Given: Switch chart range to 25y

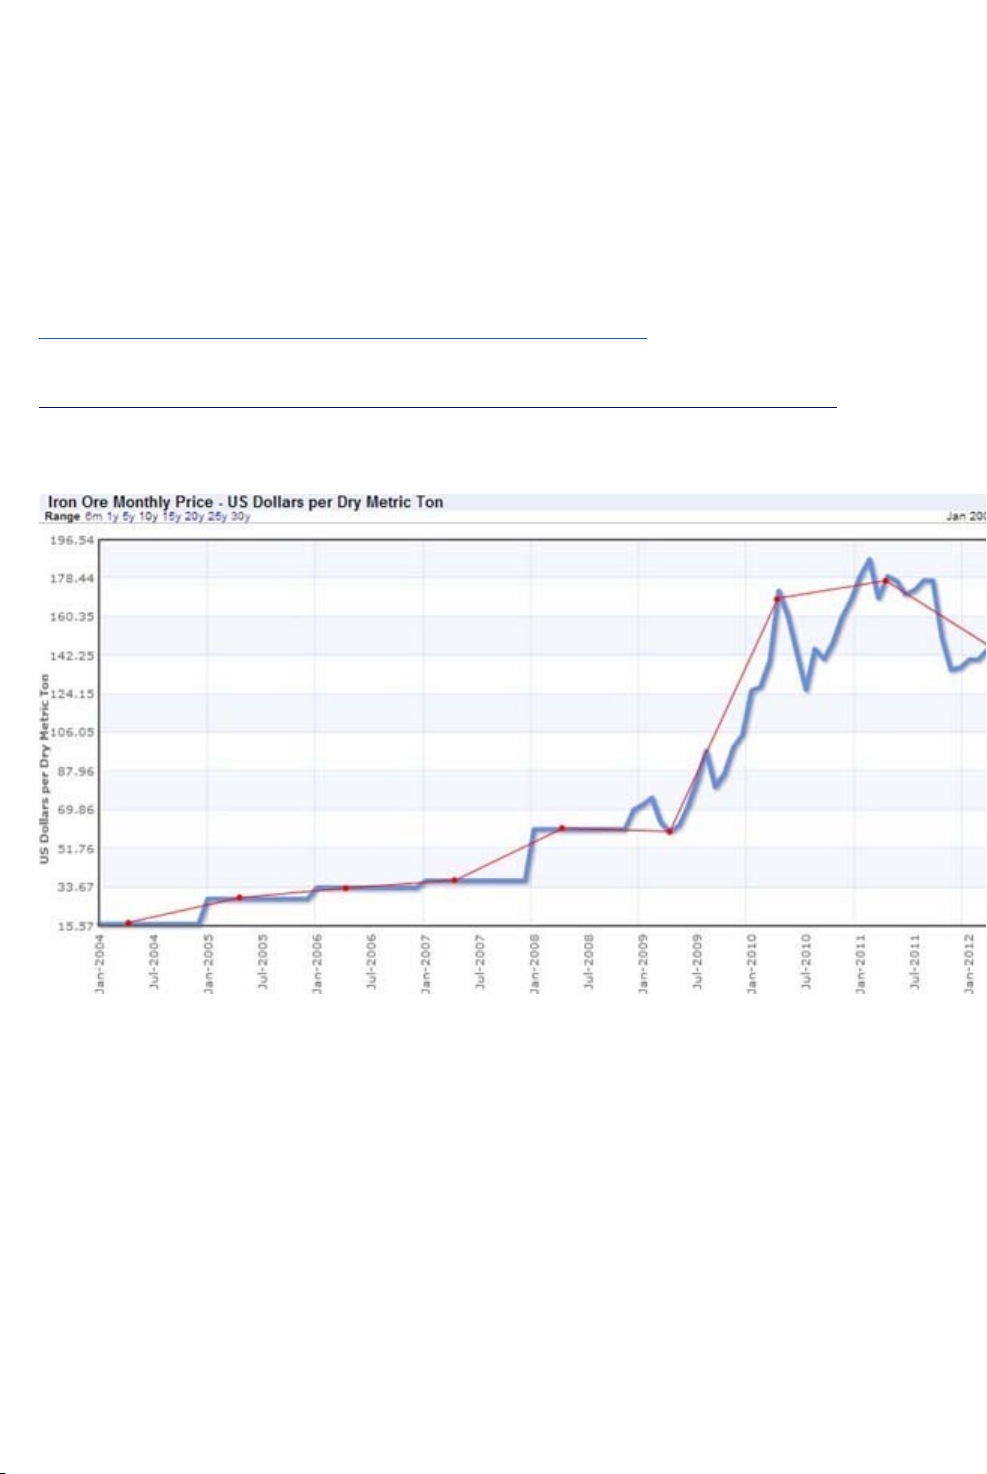Looking at the screenshot, I should [217, 517].
